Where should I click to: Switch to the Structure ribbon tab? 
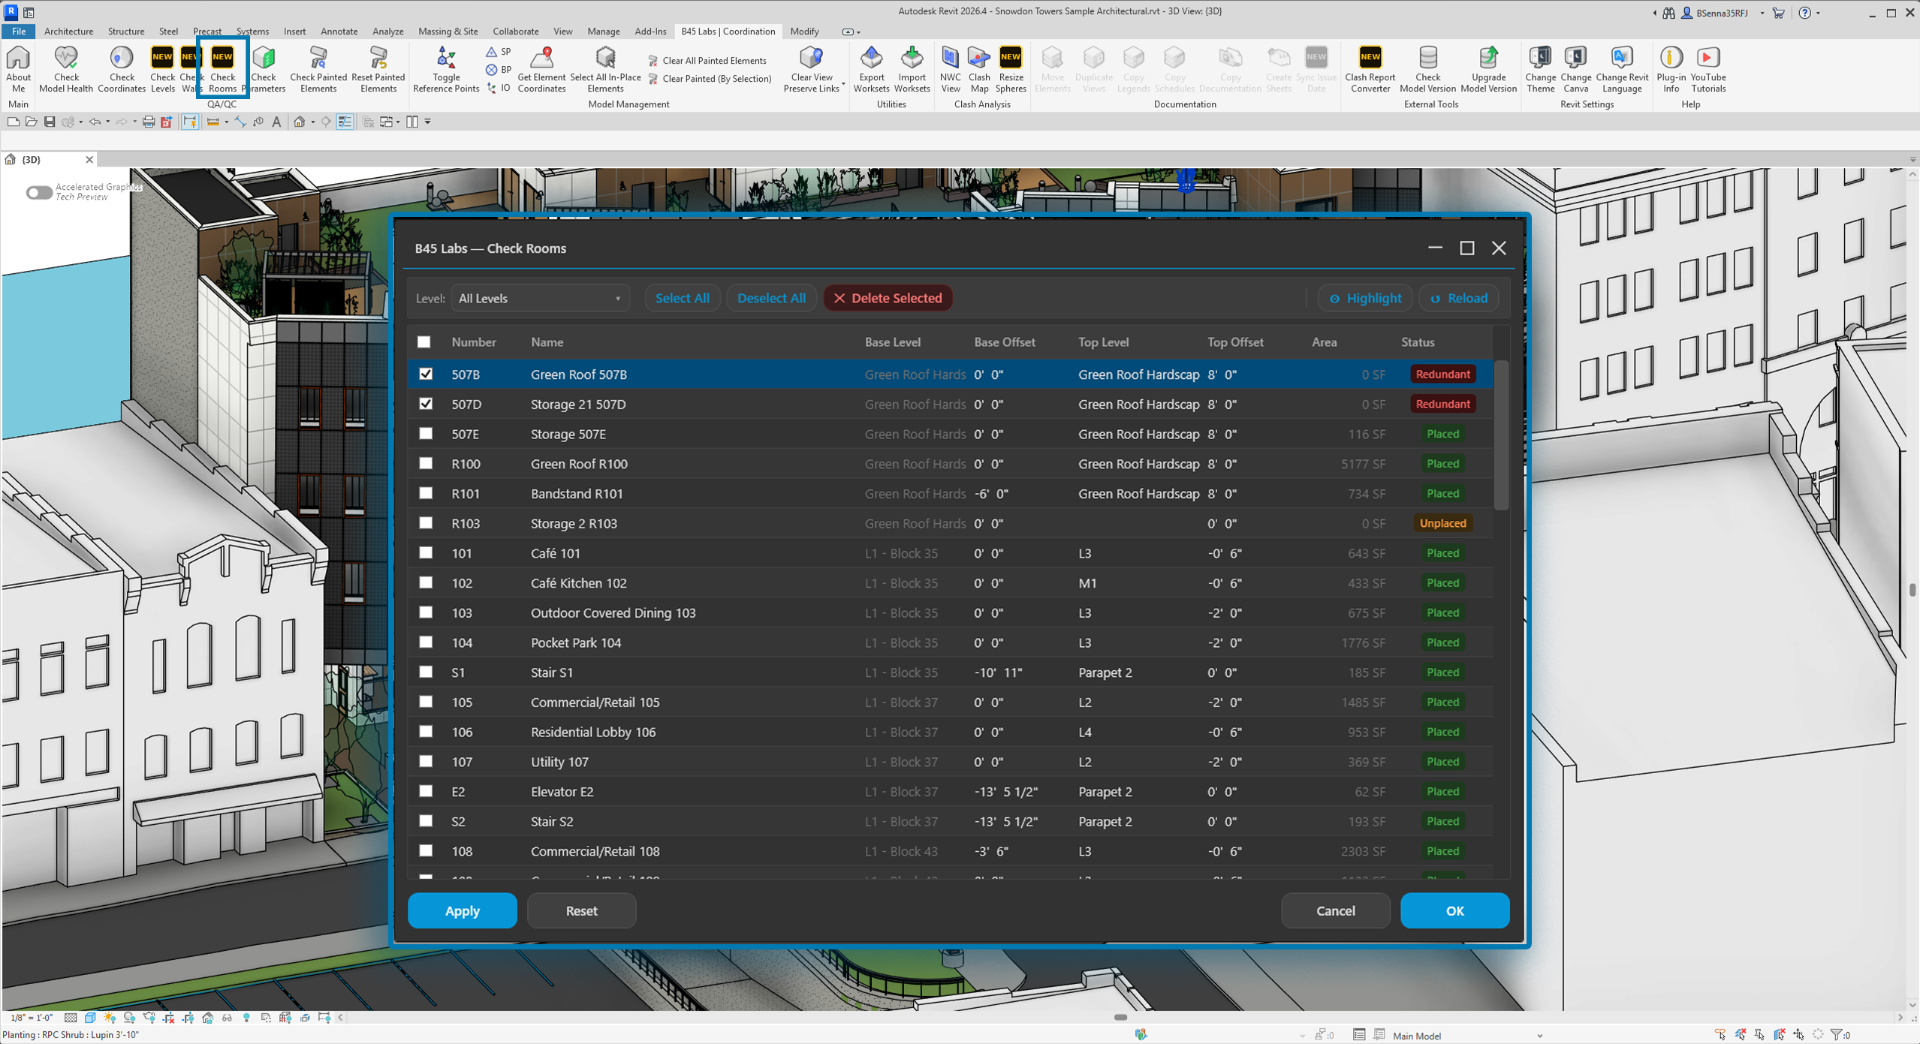[x=126, y=31]
